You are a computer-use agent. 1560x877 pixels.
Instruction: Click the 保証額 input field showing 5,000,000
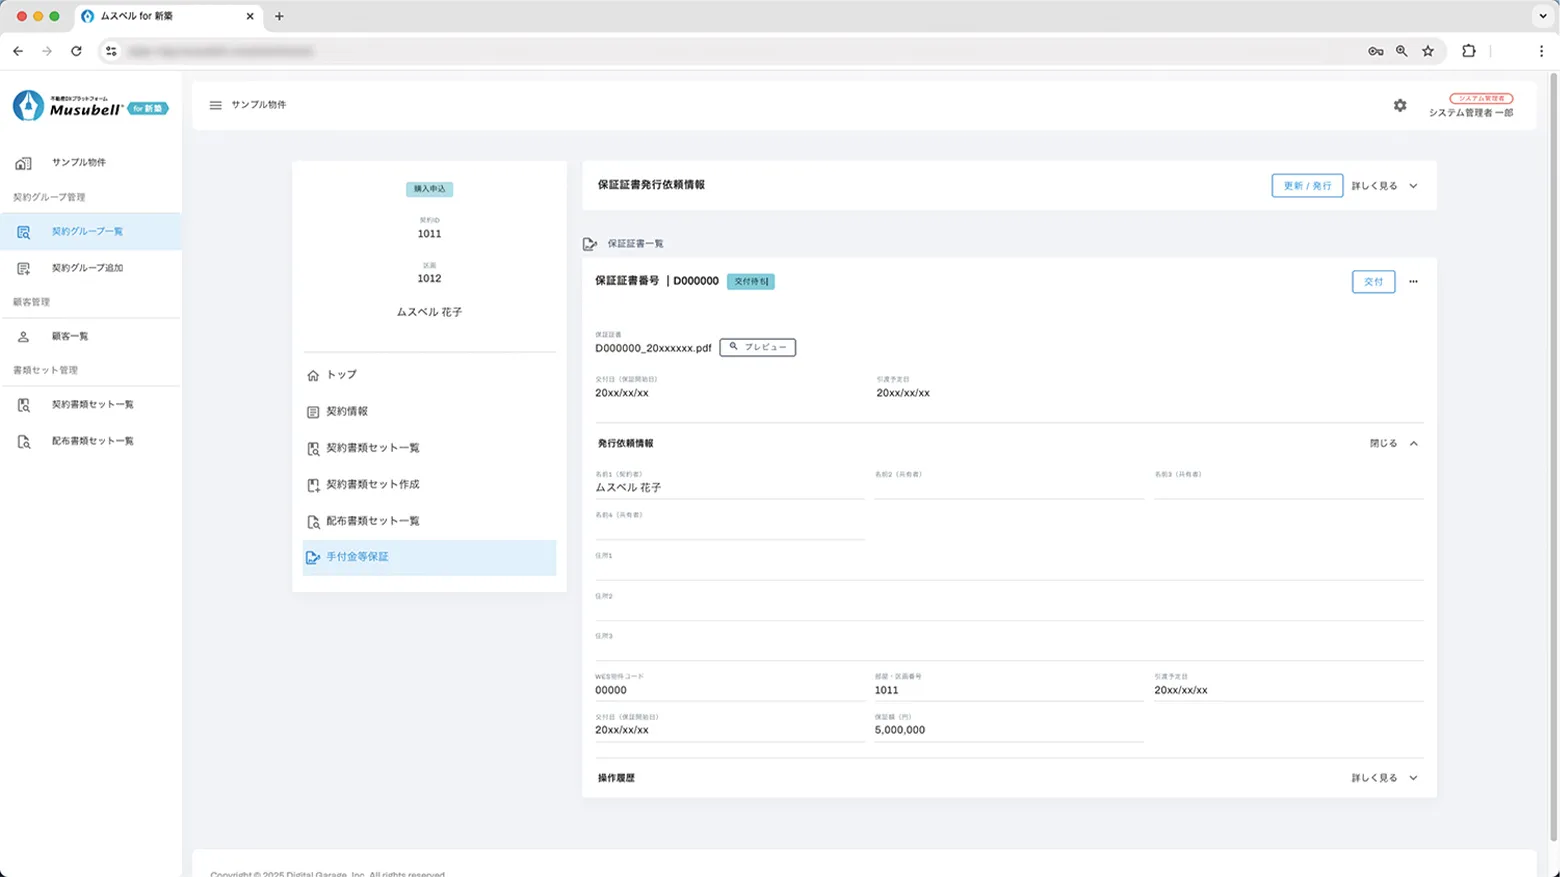pos(1007,730)
